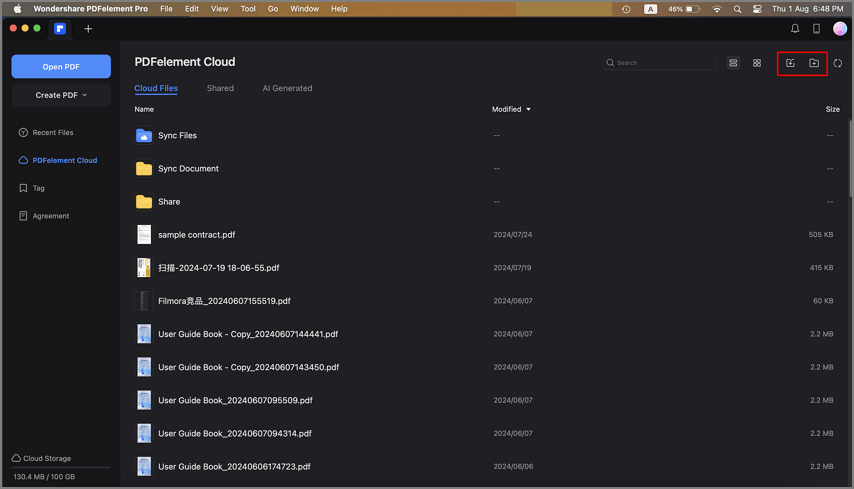Click the Cloud Storage usage bar
Screen dimensions: 854x489
click(61, 467)
